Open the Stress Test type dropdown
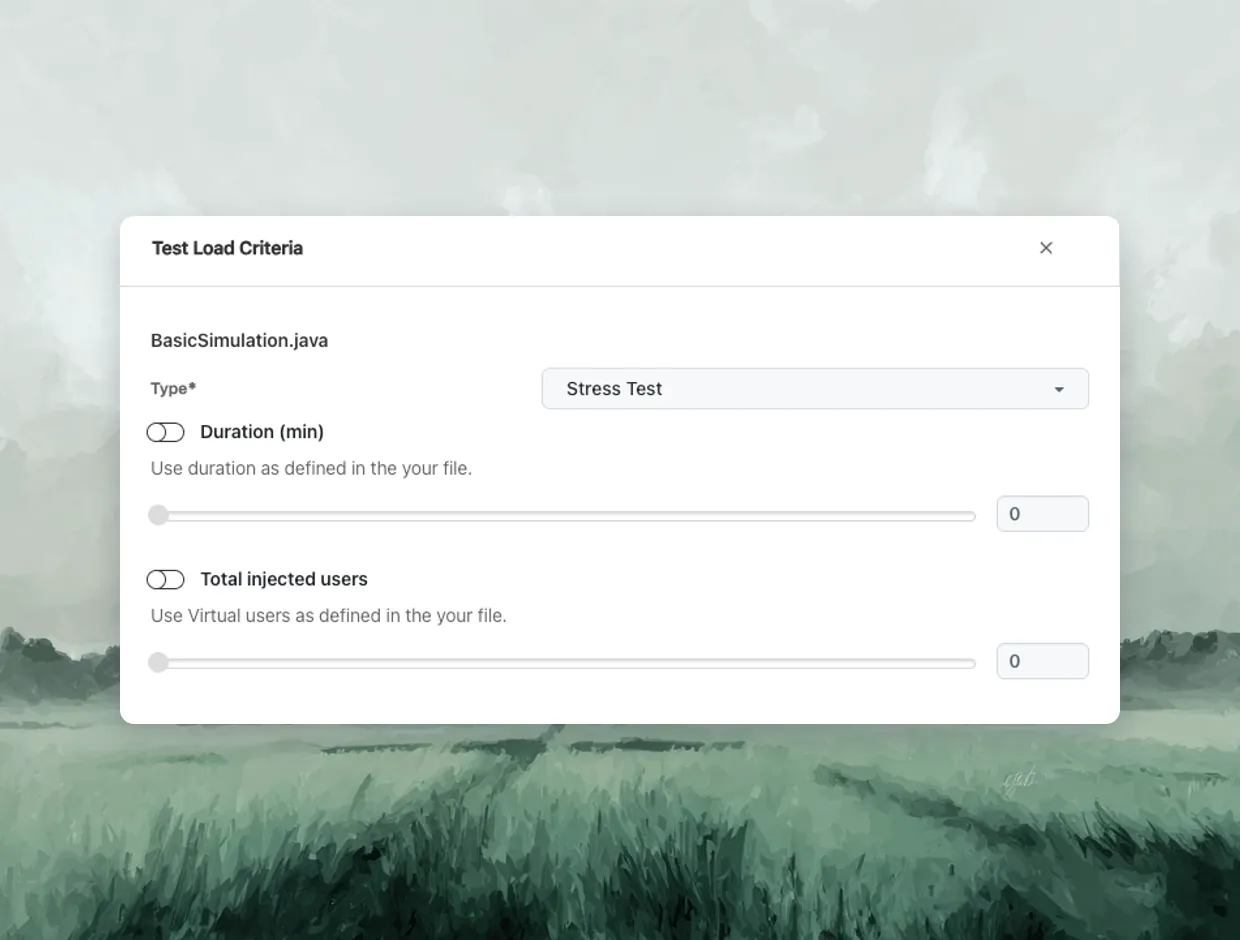 tap(815, 389)
